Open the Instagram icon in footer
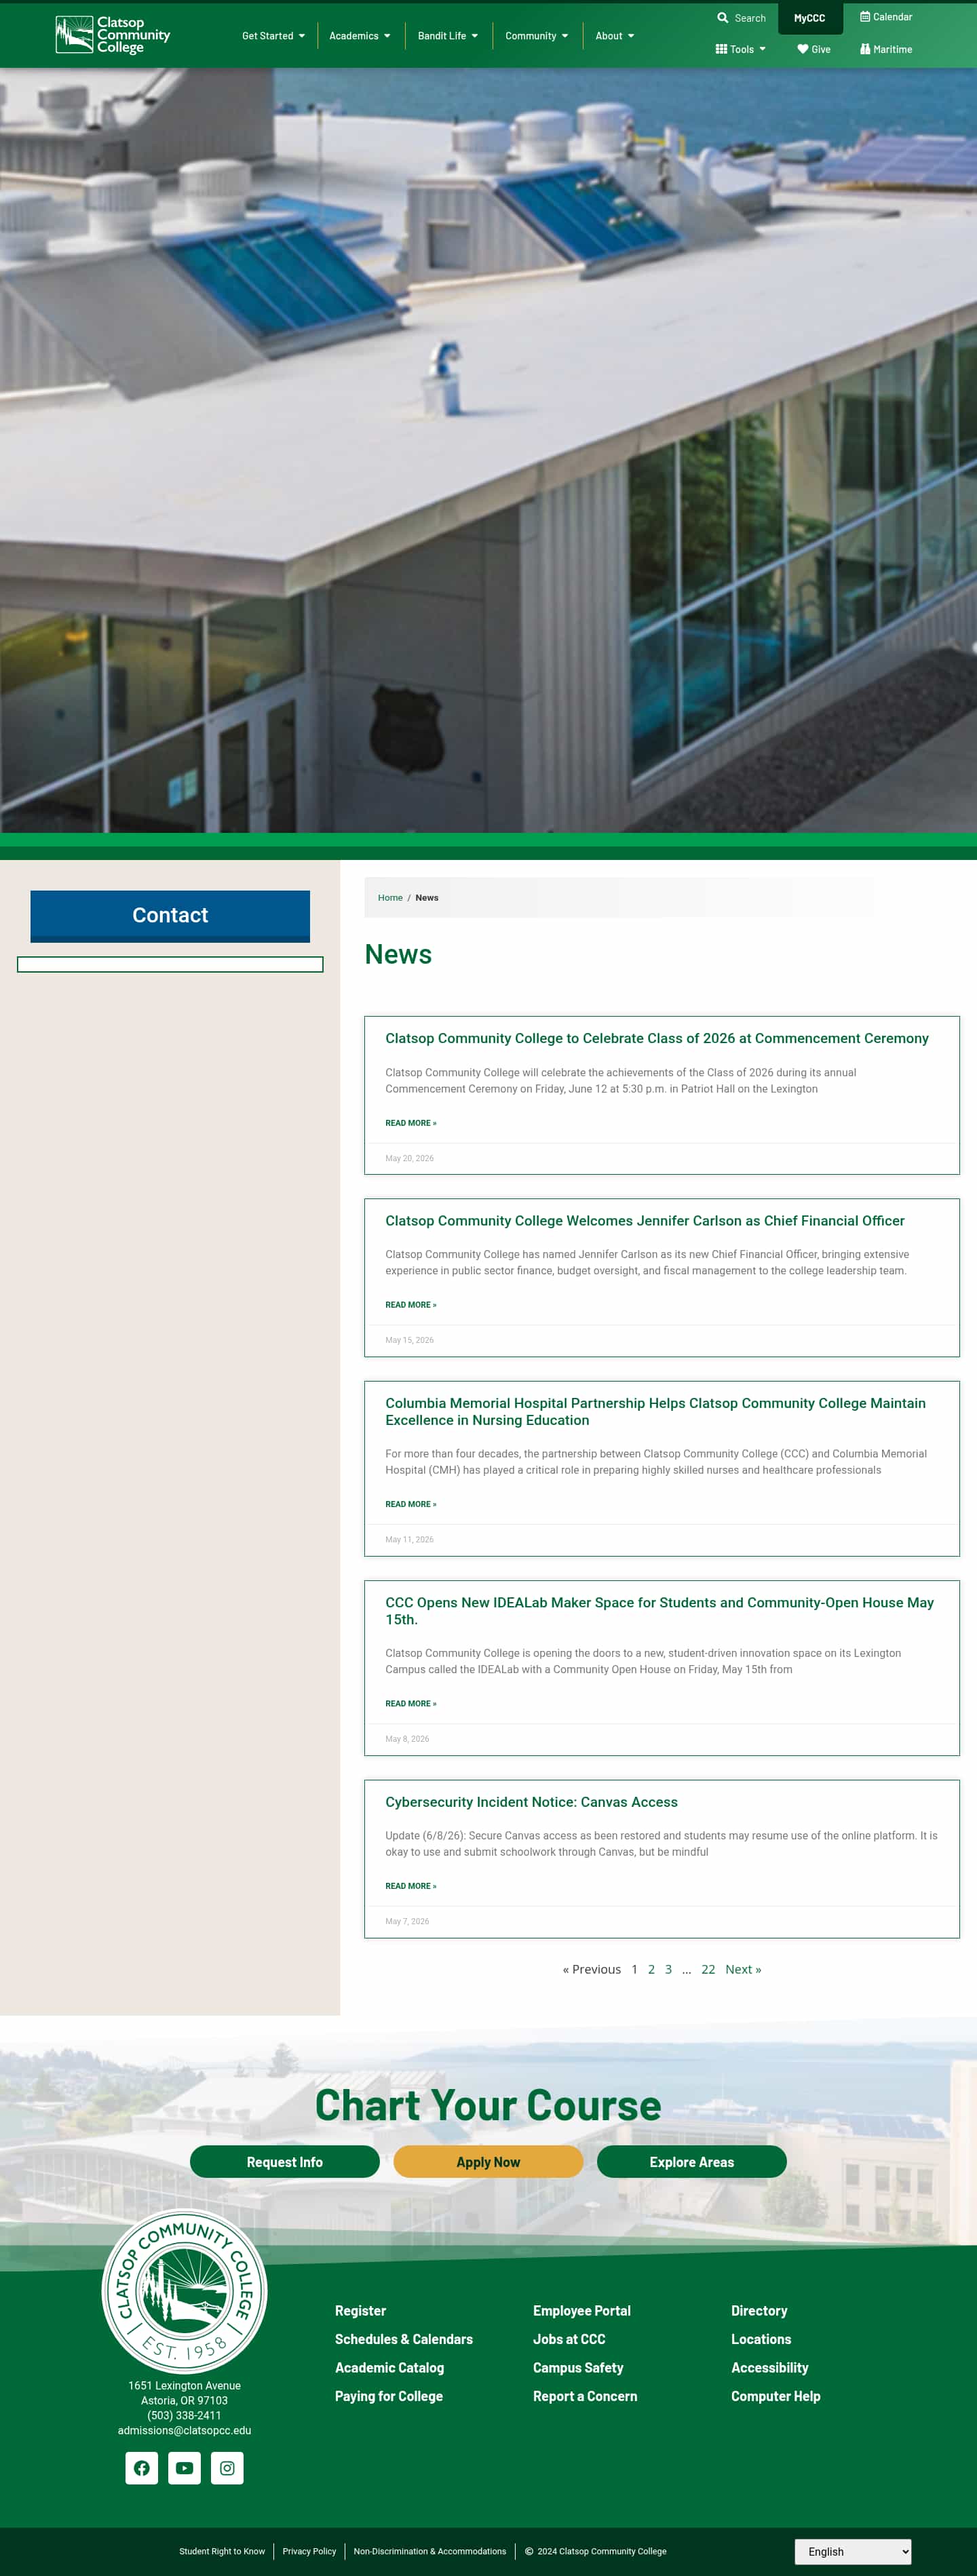Viewport: 977px width, 2576px height. pyautogui.click(x=227, y=2468)
